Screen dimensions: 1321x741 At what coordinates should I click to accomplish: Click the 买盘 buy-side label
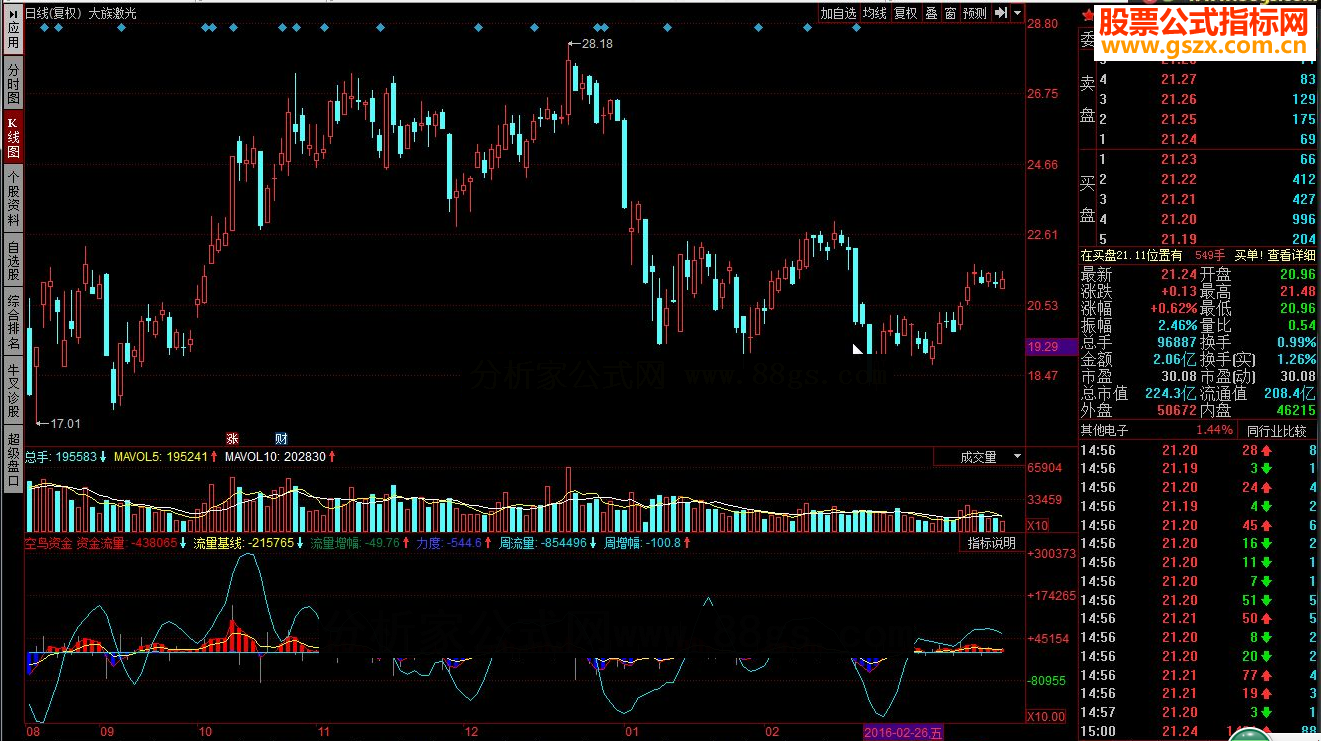point(1087,199)
